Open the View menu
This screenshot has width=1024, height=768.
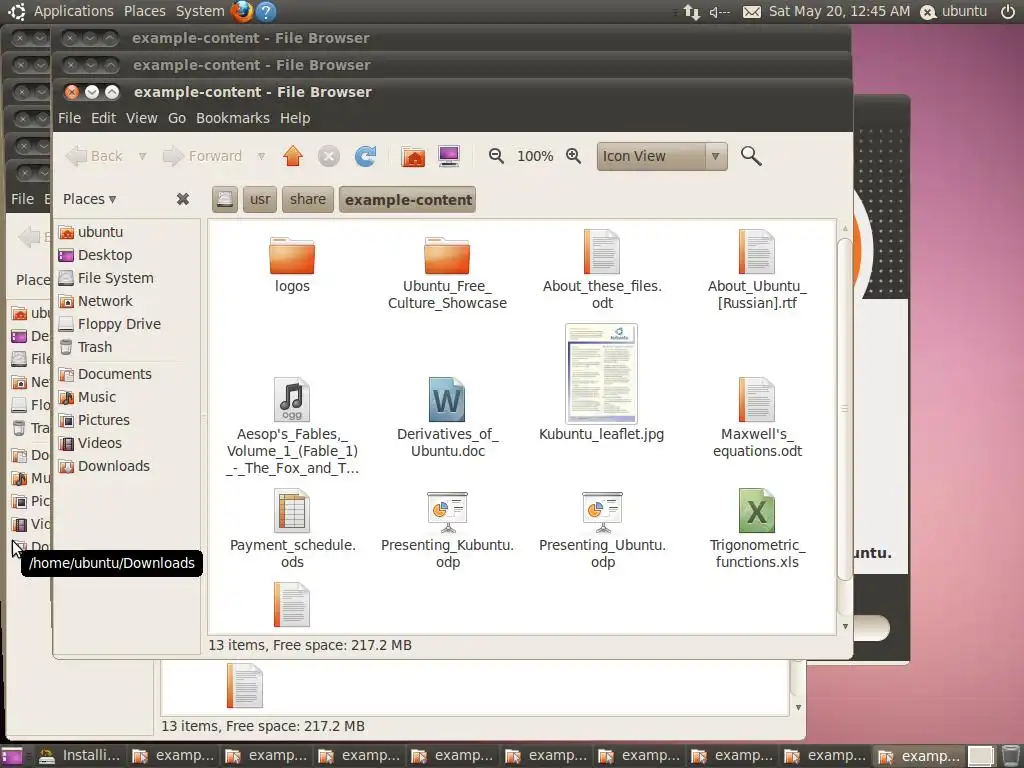142,118
